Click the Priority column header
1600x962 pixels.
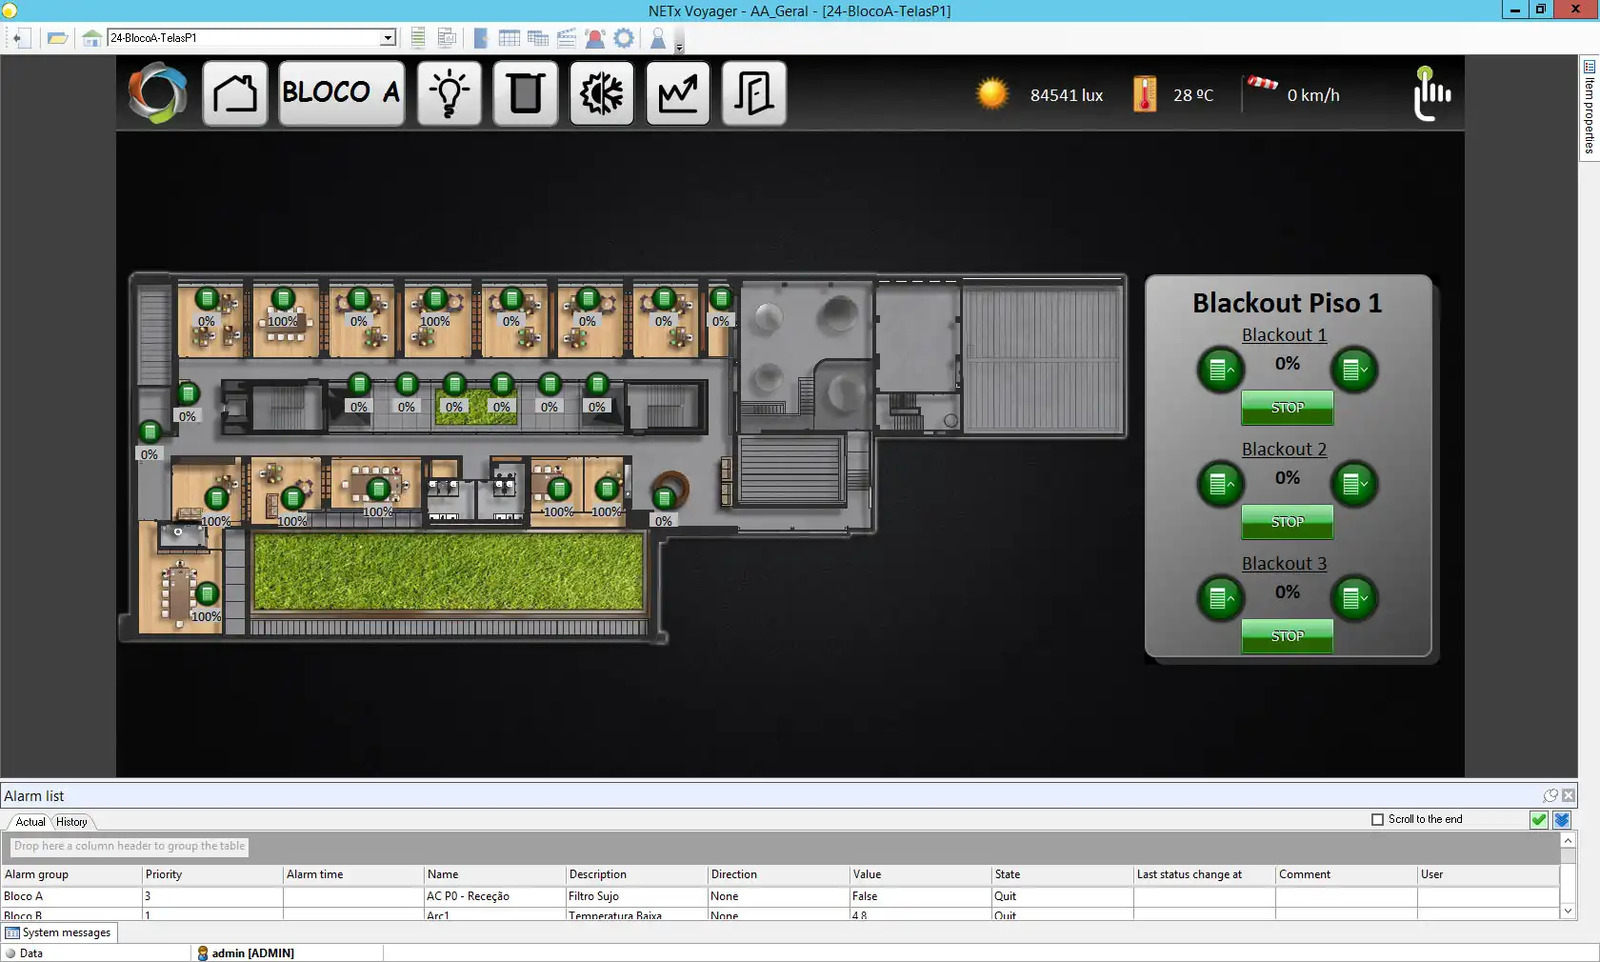point(164,874)
